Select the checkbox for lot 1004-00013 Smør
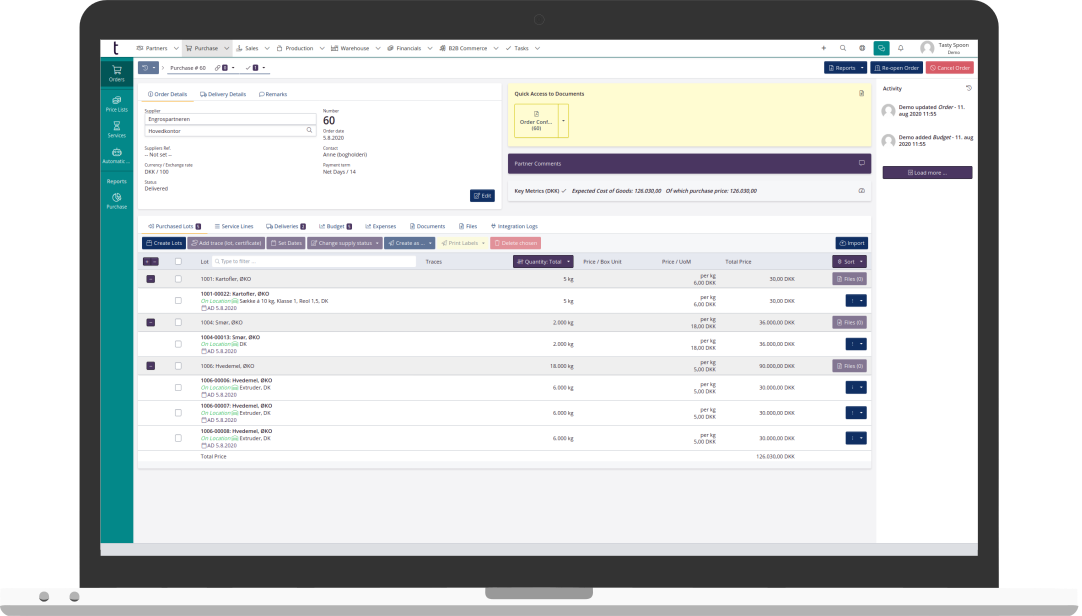This screenshot has height=616, width=1082. (x=178, y=344)
